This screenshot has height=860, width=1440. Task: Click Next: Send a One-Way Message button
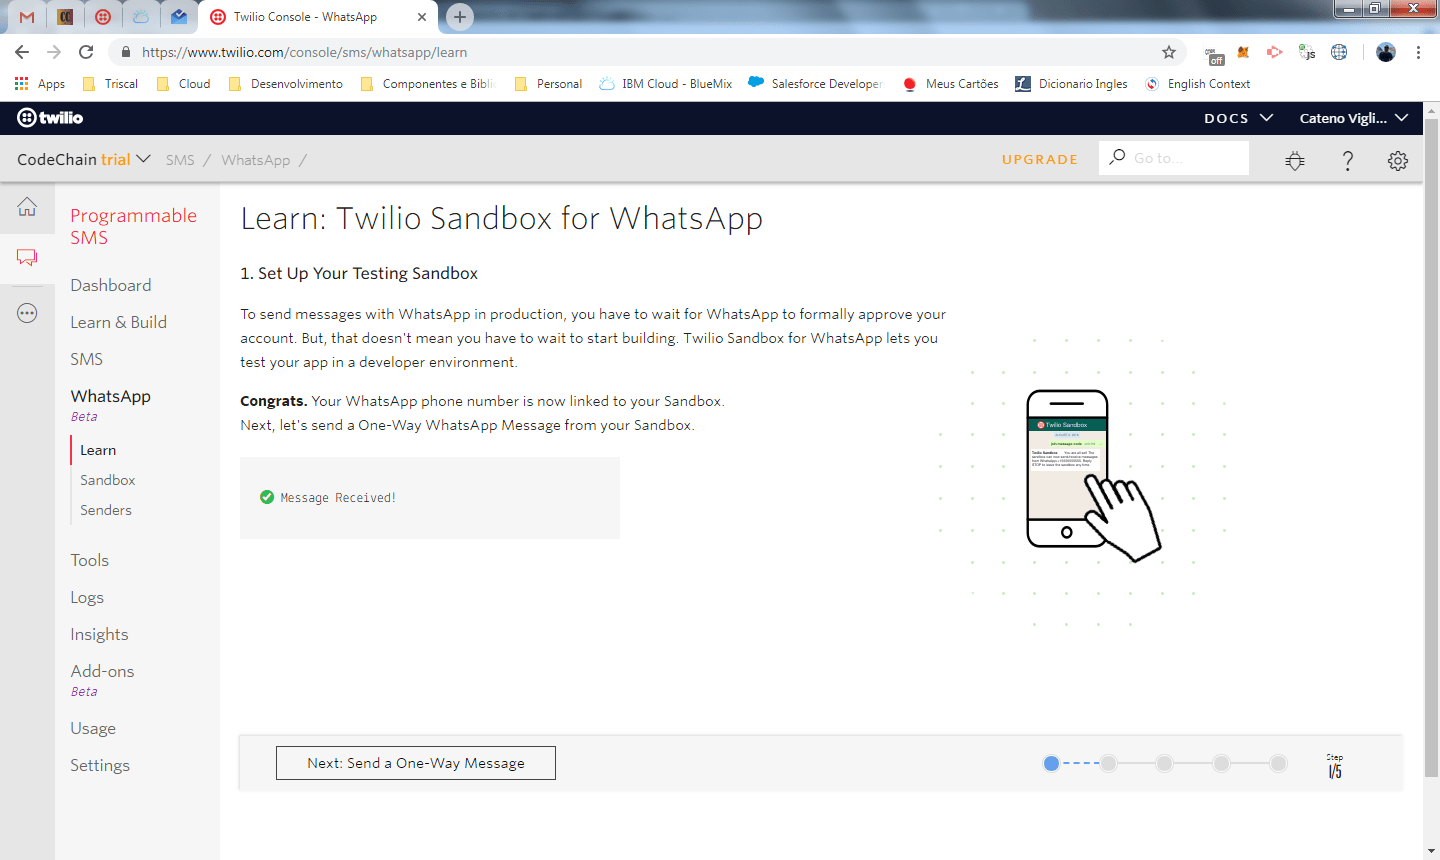pyautogui.click(x=416, y=763)
